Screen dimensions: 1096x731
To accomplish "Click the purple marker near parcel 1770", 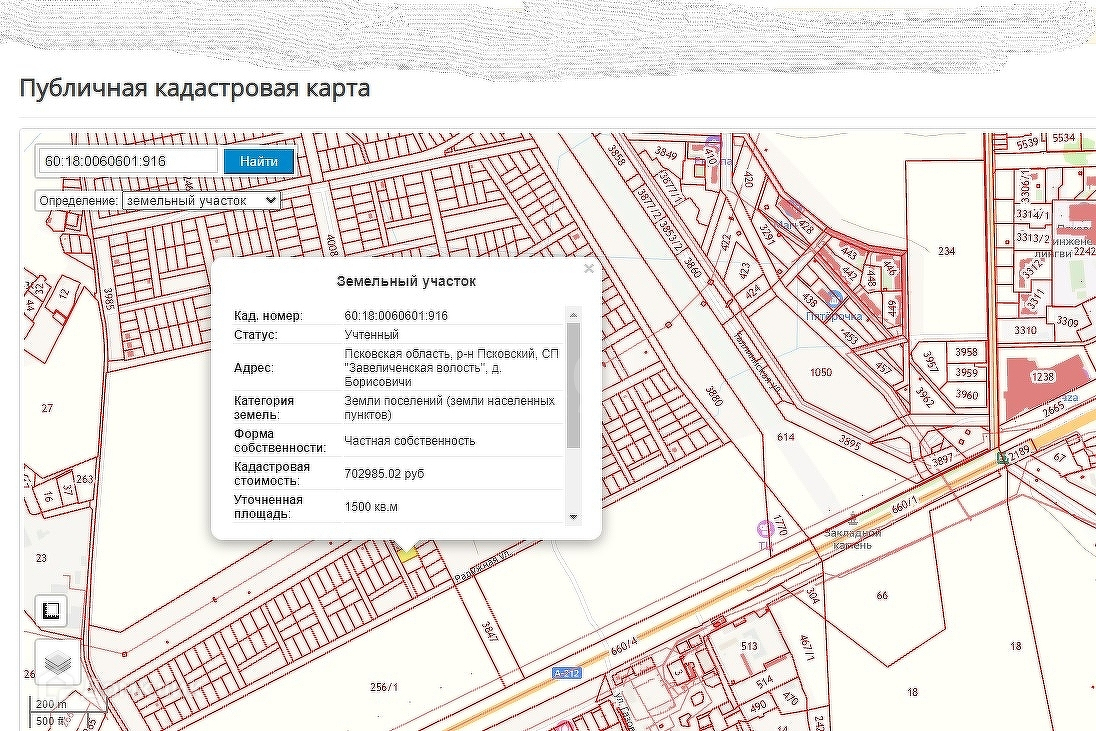I will [765, 528].
